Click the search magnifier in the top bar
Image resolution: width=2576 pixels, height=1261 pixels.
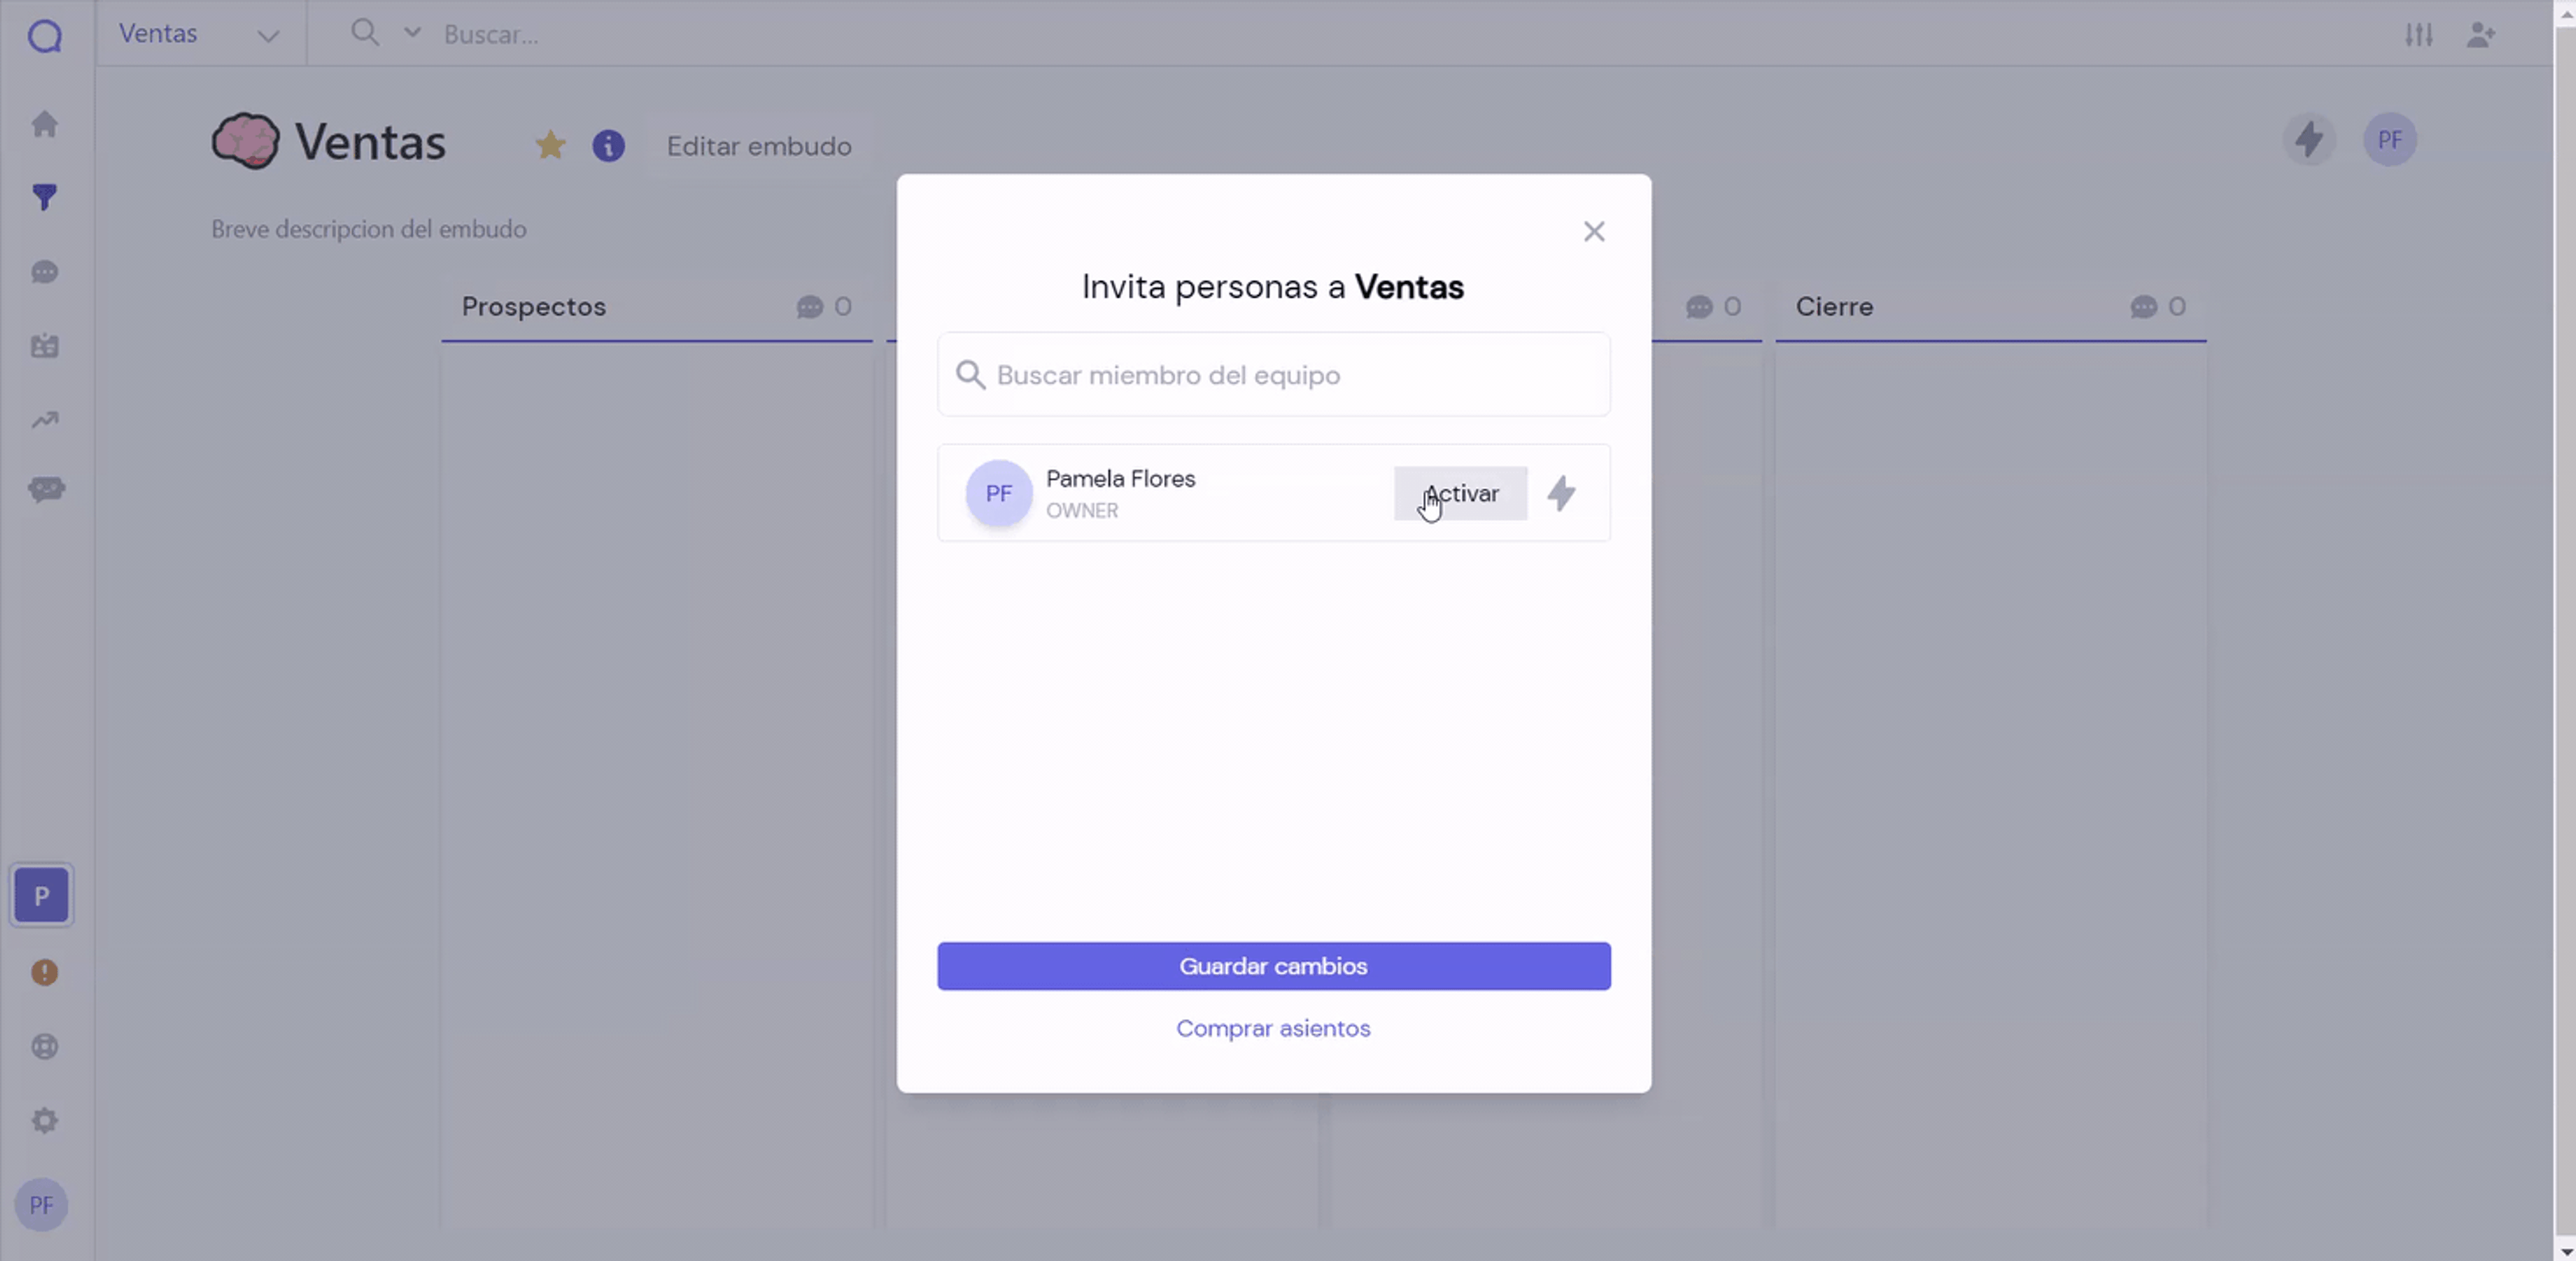pyautogui.click(x=365, y=33)
